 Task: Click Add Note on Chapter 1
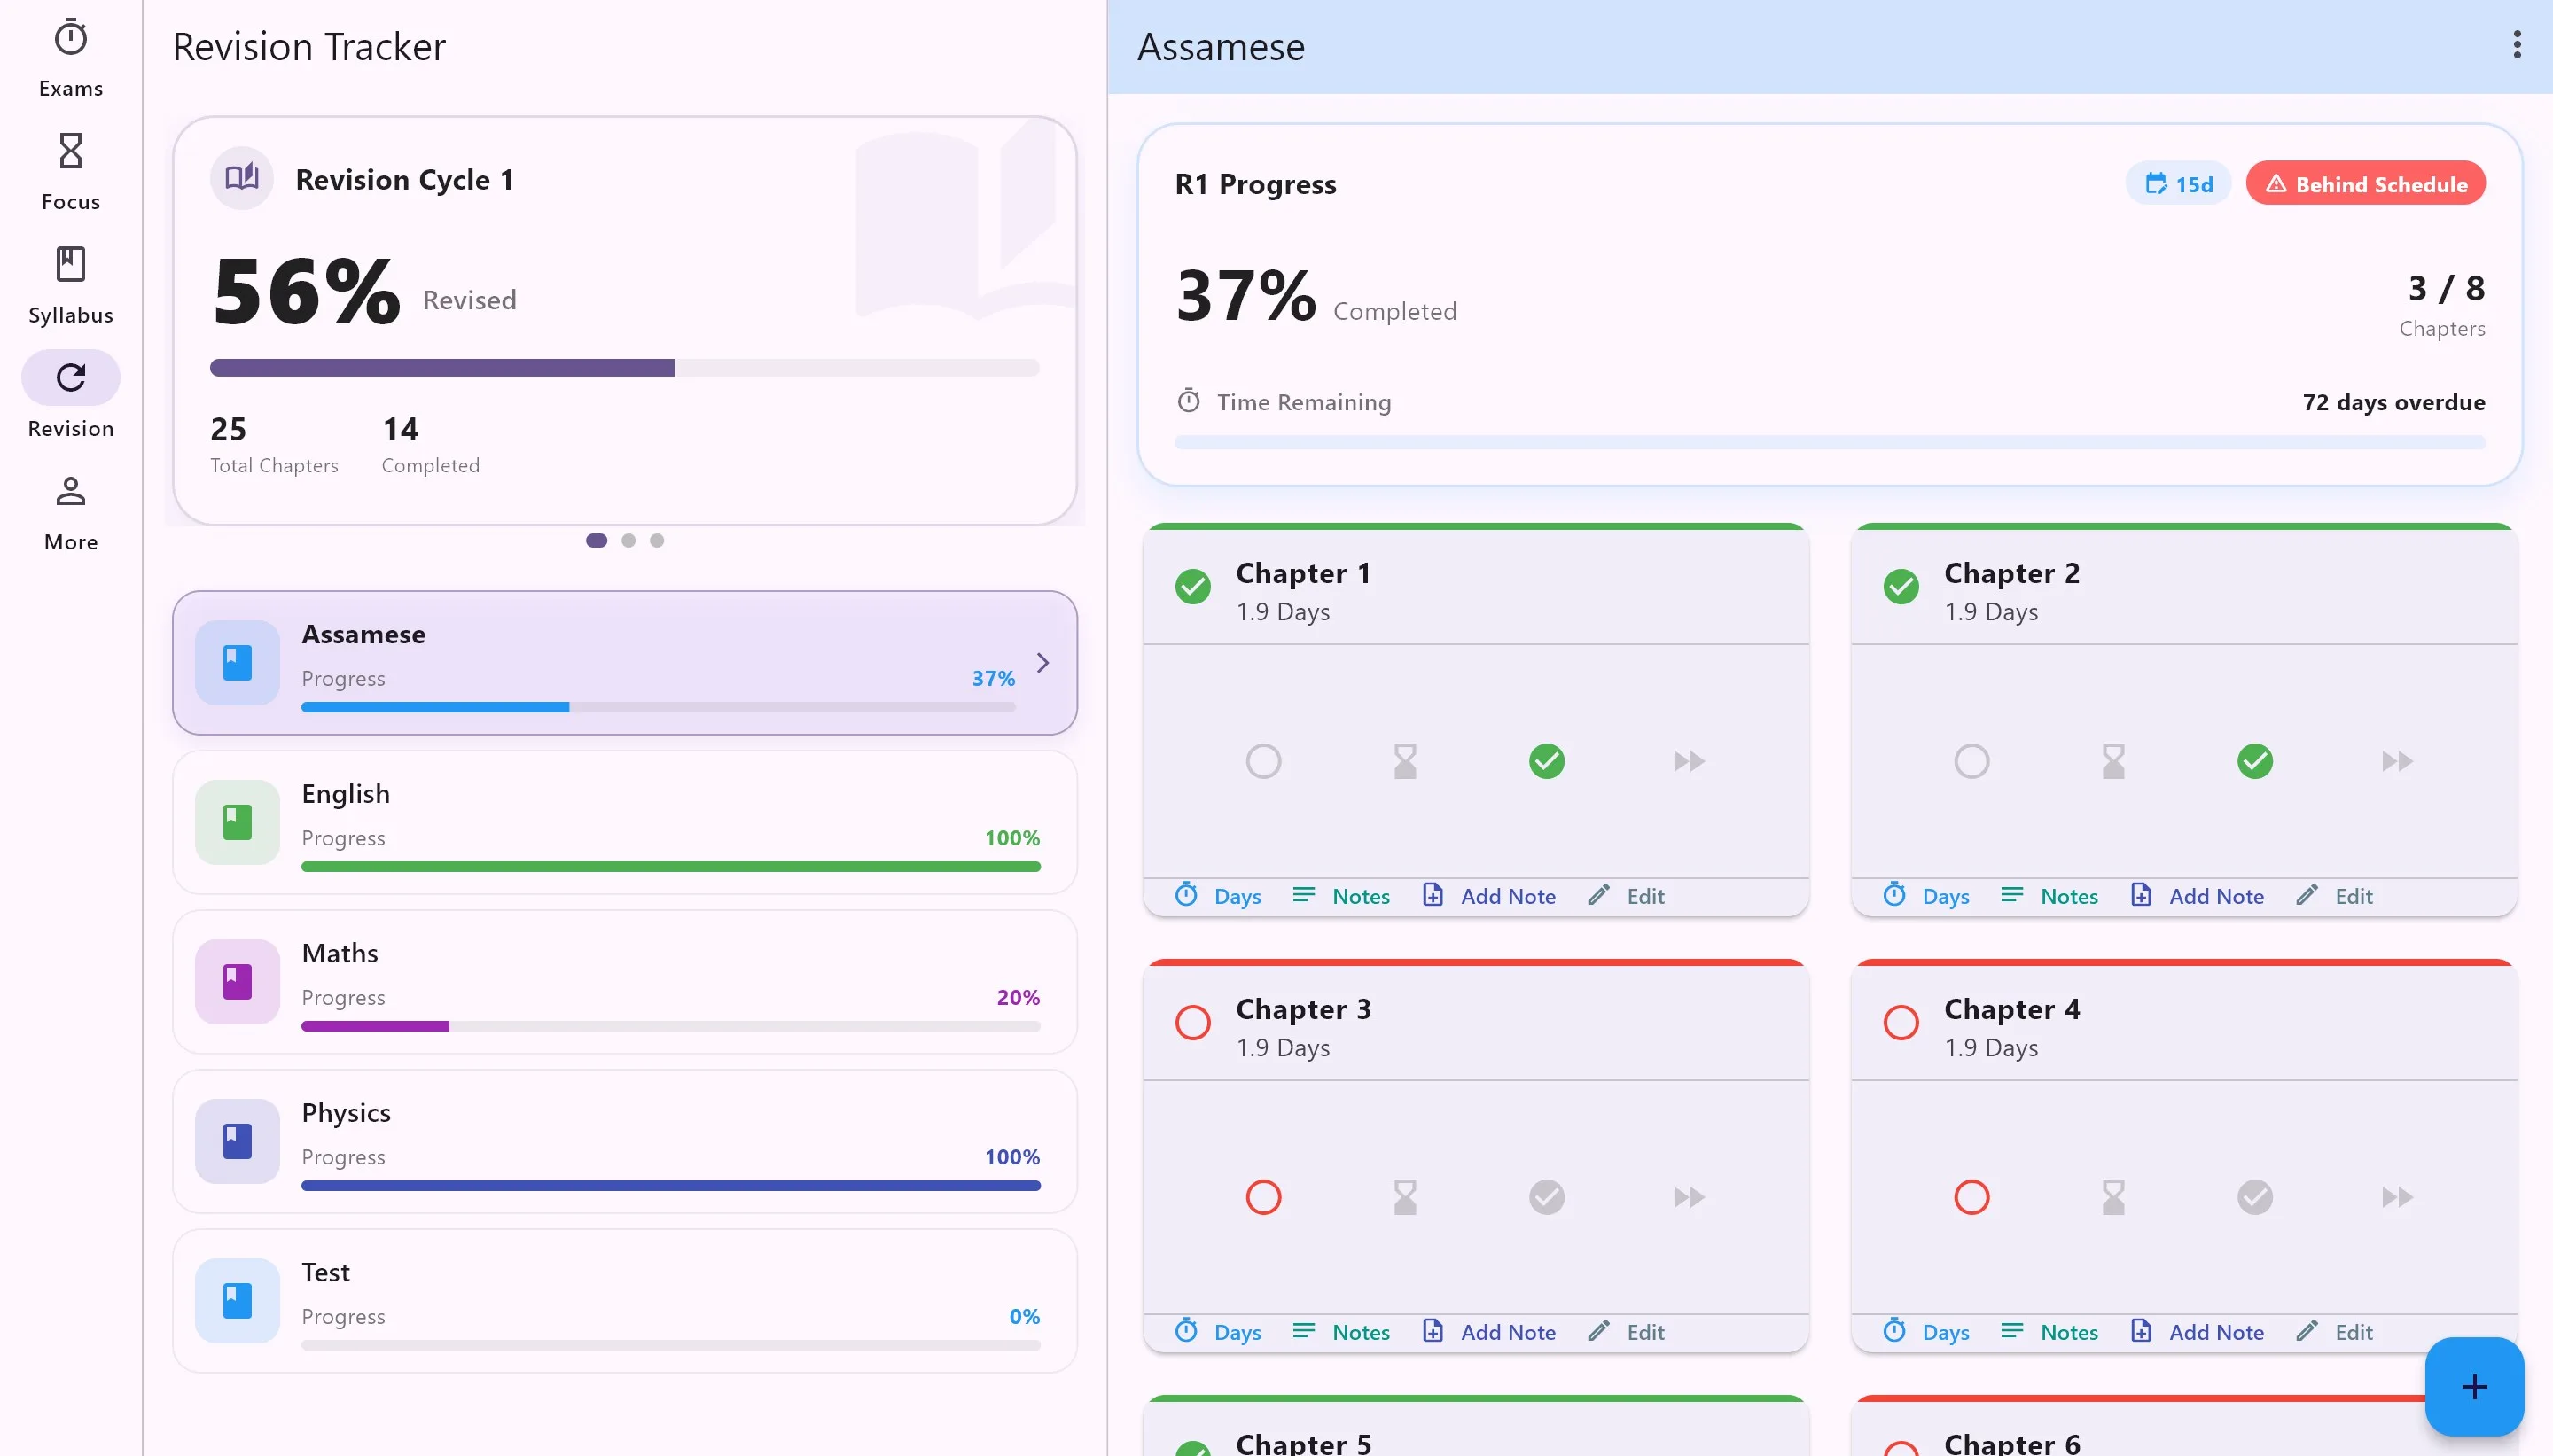(1489, 896)
